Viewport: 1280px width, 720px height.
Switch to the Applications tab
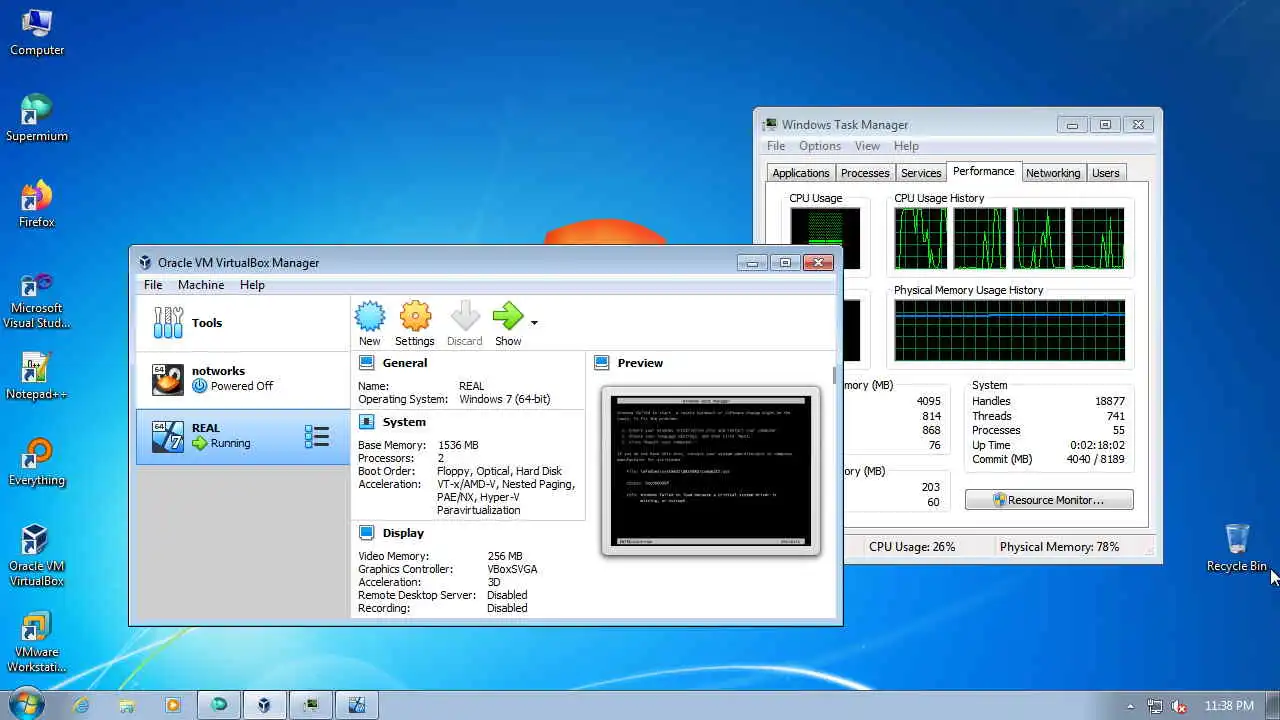(x=801, y=173)
